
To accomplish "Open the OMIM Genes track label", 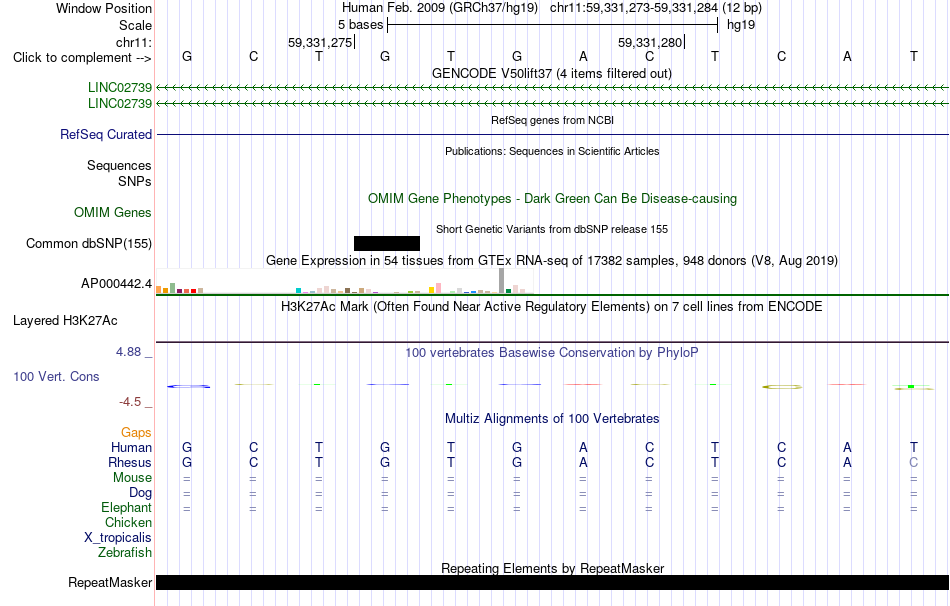I will coord(113,212).
